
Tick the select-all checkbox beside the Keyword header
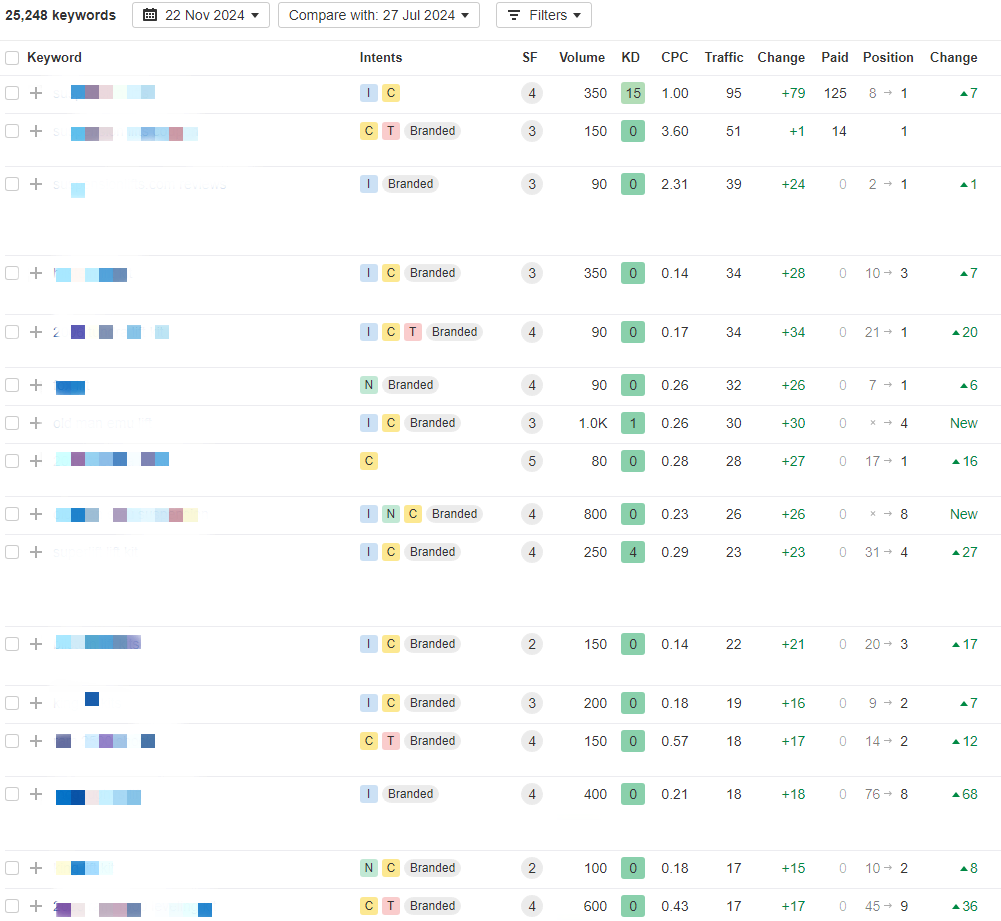coord(12,58)
